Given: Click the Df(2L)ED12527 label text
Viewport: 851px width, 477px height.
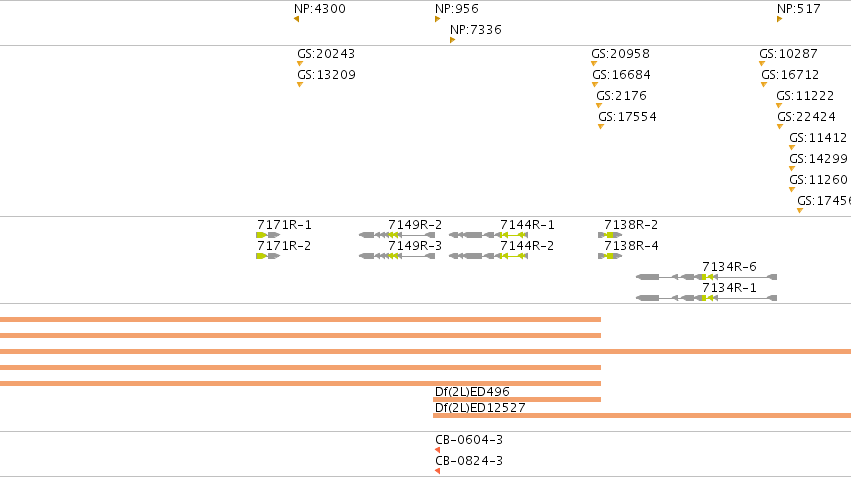Looking at the screenshot, I should pyautogui.click(x=480, y=408).
